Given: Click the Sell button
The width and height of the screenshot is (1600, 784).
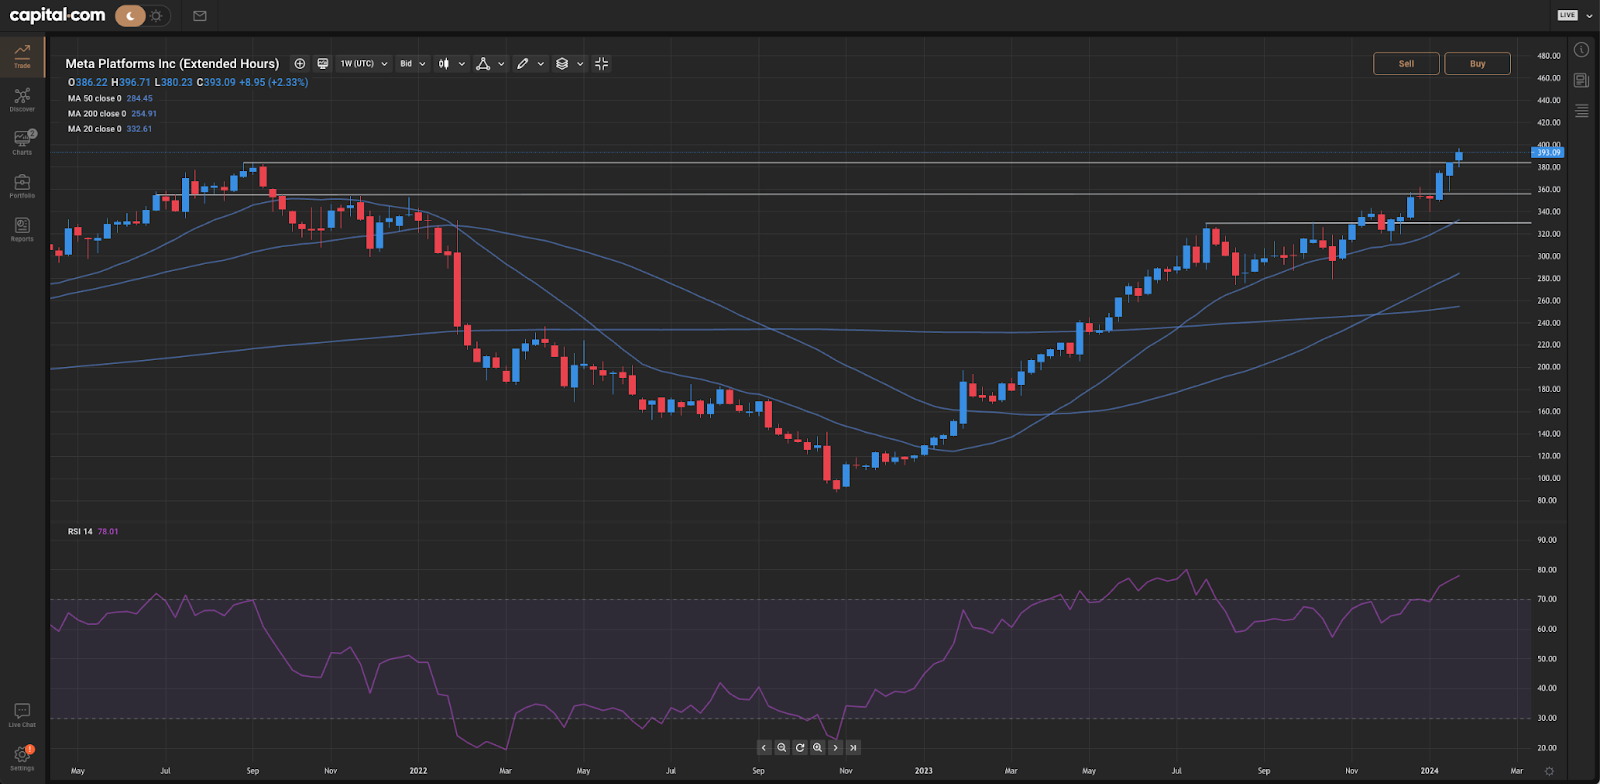Looking at the screenshot, I should [1406, 63].
